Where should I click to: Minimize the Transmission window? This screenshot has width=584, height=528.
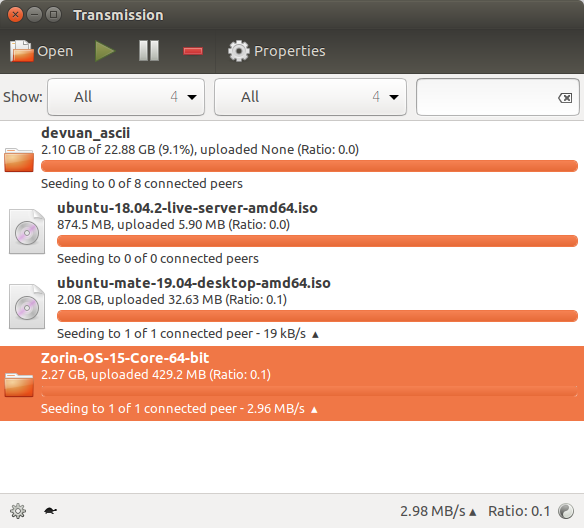(35, 15)
